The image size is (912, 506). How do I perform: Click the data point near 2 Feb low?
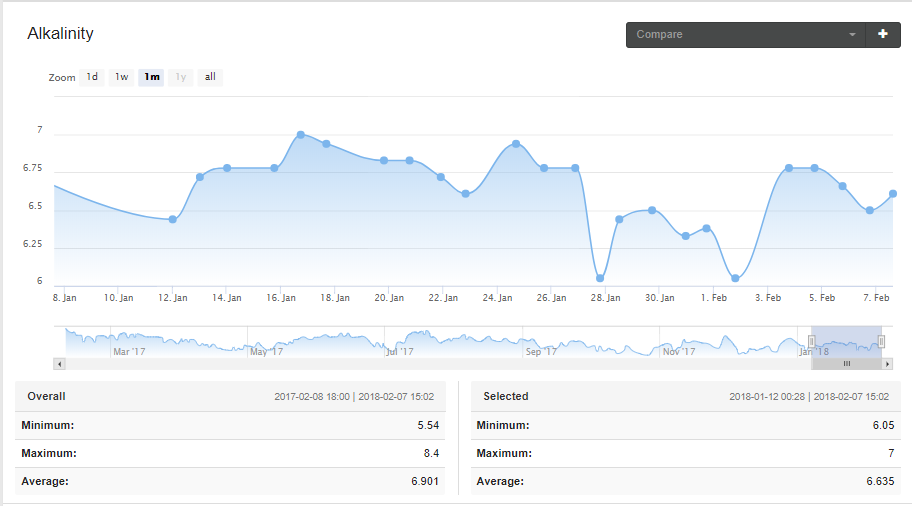click(735, 278)
